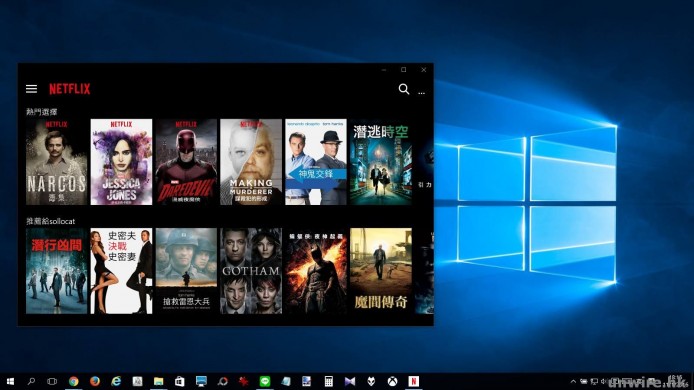Launch Firefox from the taskbar

pyautogui.click(x=95, y=381)
